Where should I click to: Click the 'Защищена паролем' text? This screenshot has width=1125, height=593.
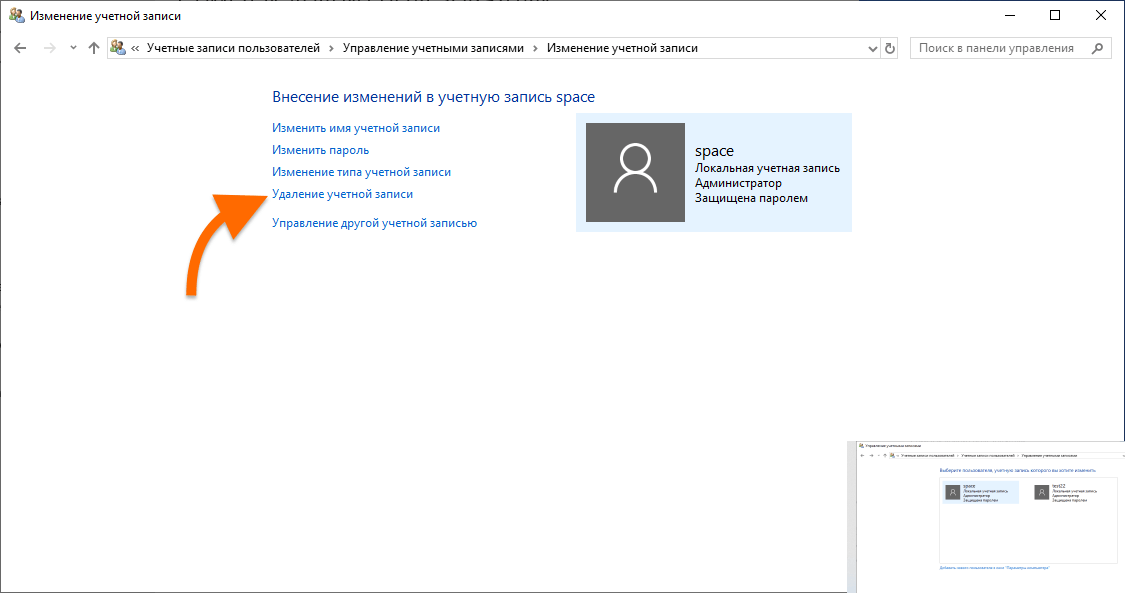751,198
